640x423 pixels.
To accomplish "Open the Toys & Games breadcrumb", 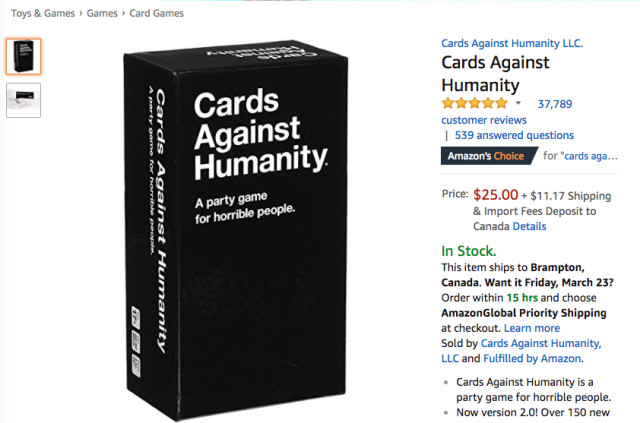I will click(x=43, y=13).
